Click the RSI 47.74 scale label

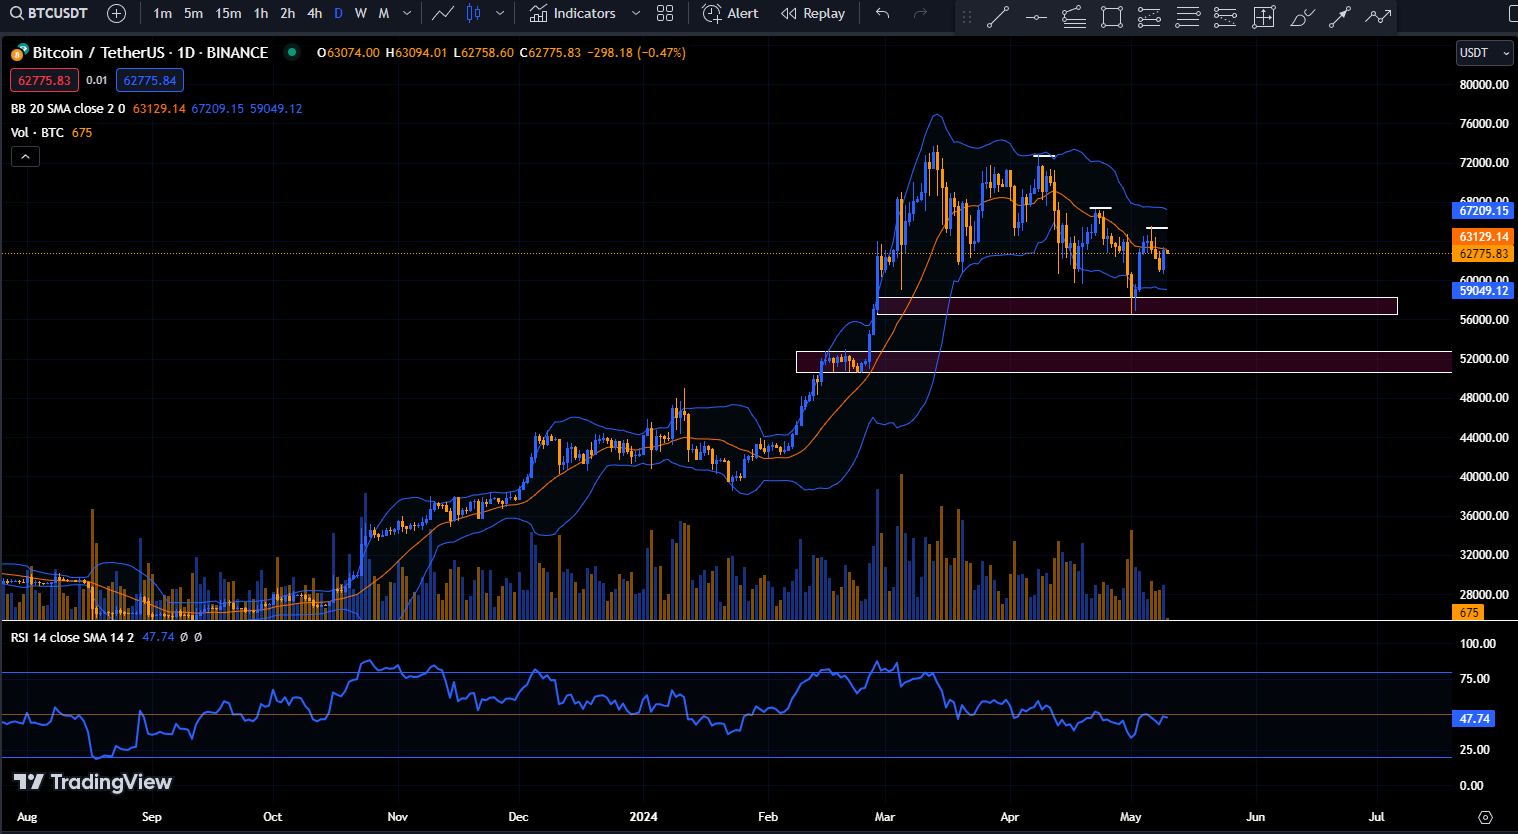pyautogui.click(x=1474, y=718)
